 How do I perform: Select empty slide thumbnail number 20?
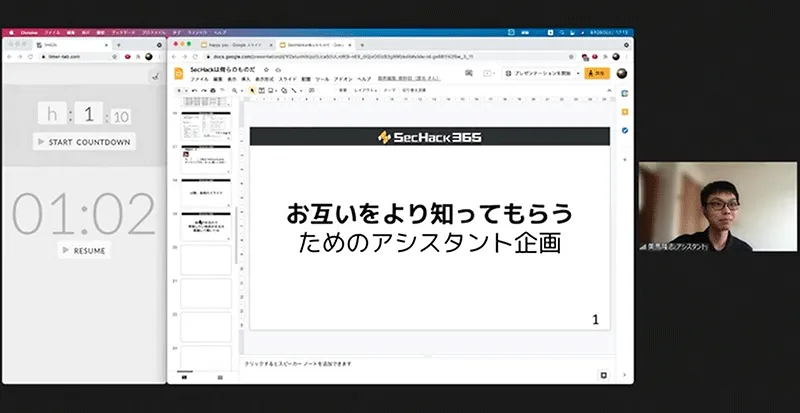pos(206,260)
